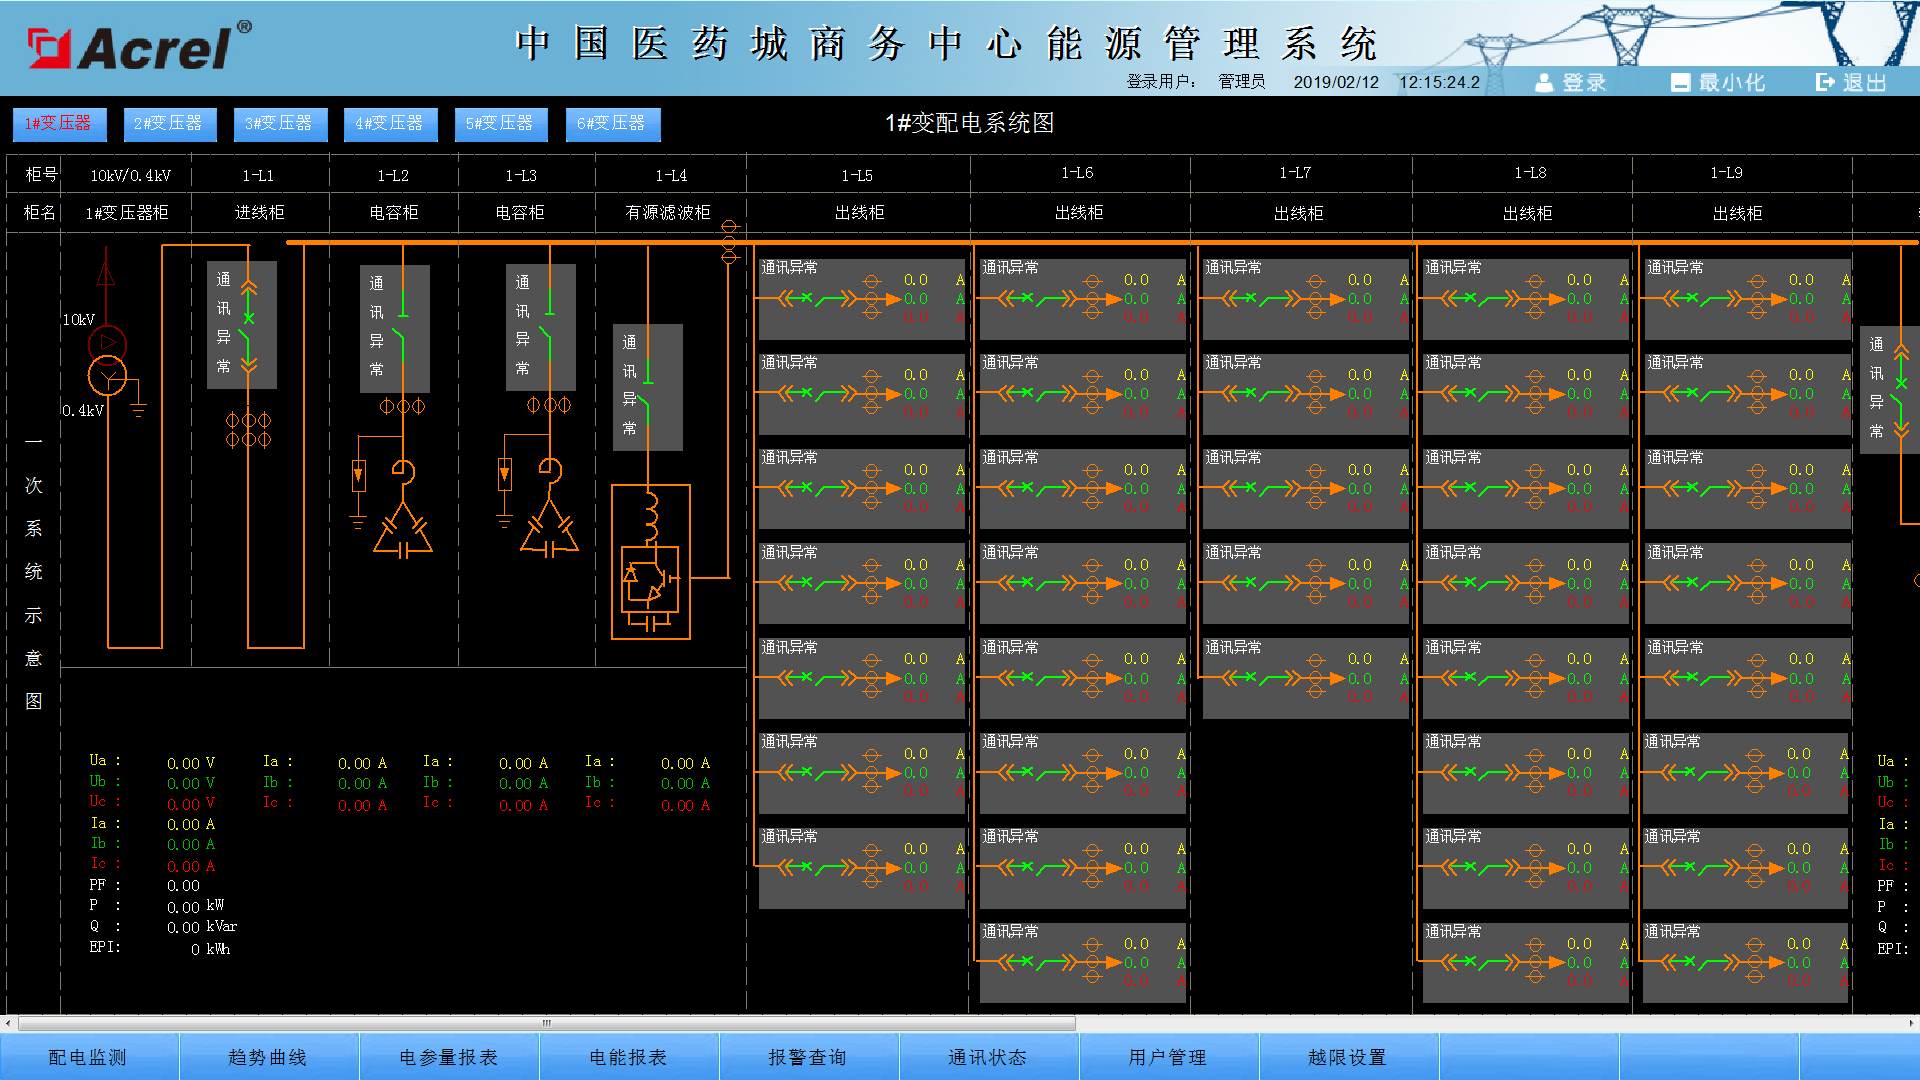Open the 电能报表 menu
1920x1080 pixels.
(628, 1057)
